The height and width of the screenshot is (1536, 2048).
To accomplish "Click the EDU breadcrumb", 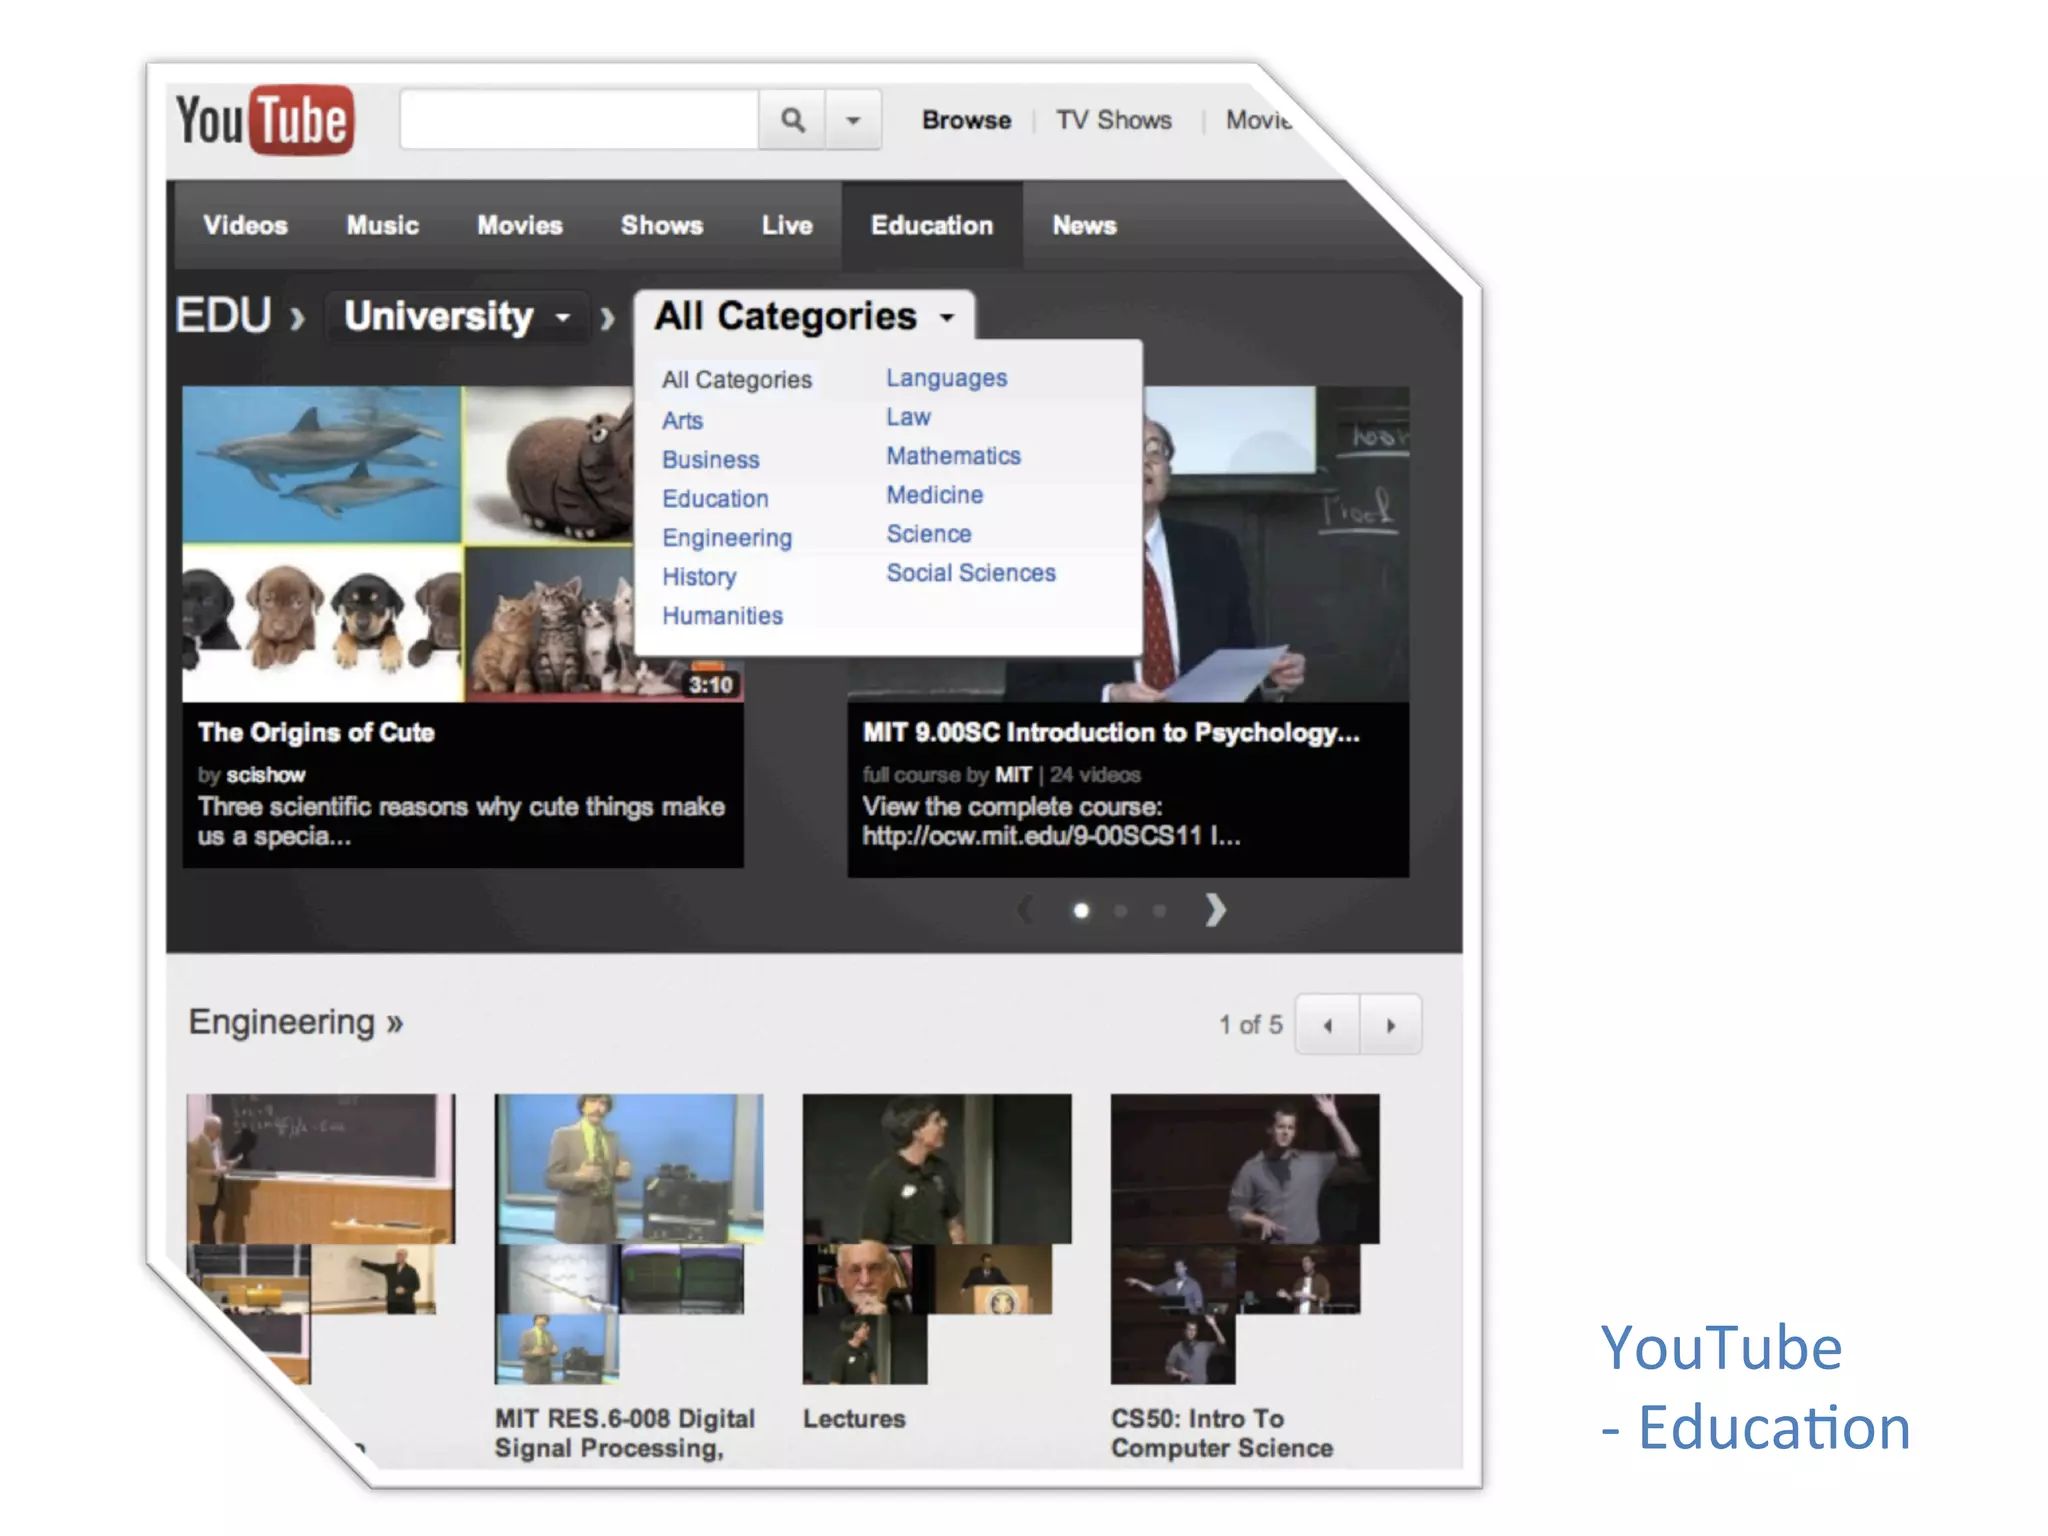I will click(x=223, y=316).
